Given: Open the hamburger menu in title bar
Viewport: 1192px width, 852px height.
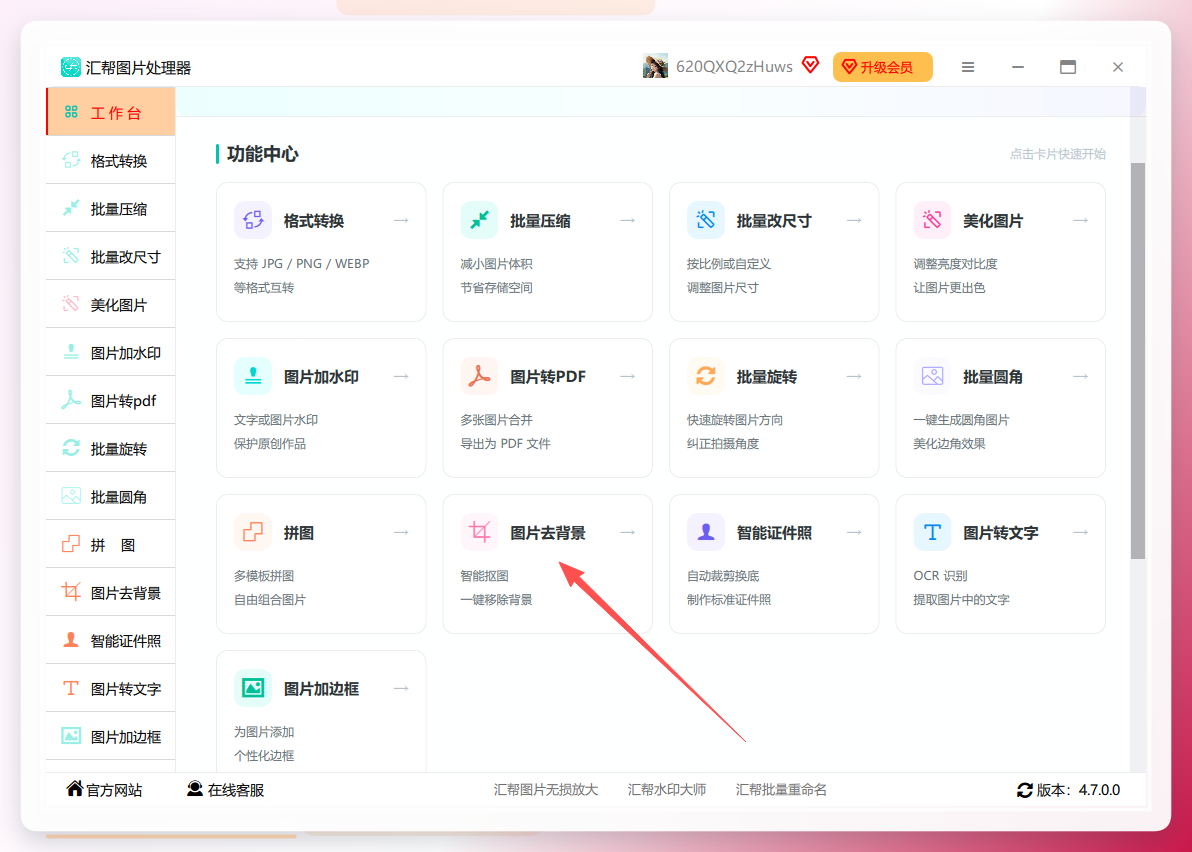Looking at the screenshot, I should coord(968,67).
